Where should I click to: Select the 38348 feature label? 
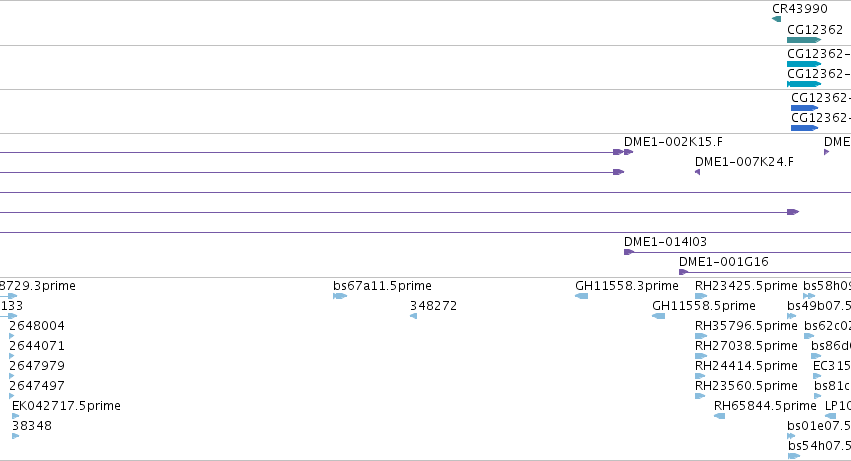[x=31, y=426]
